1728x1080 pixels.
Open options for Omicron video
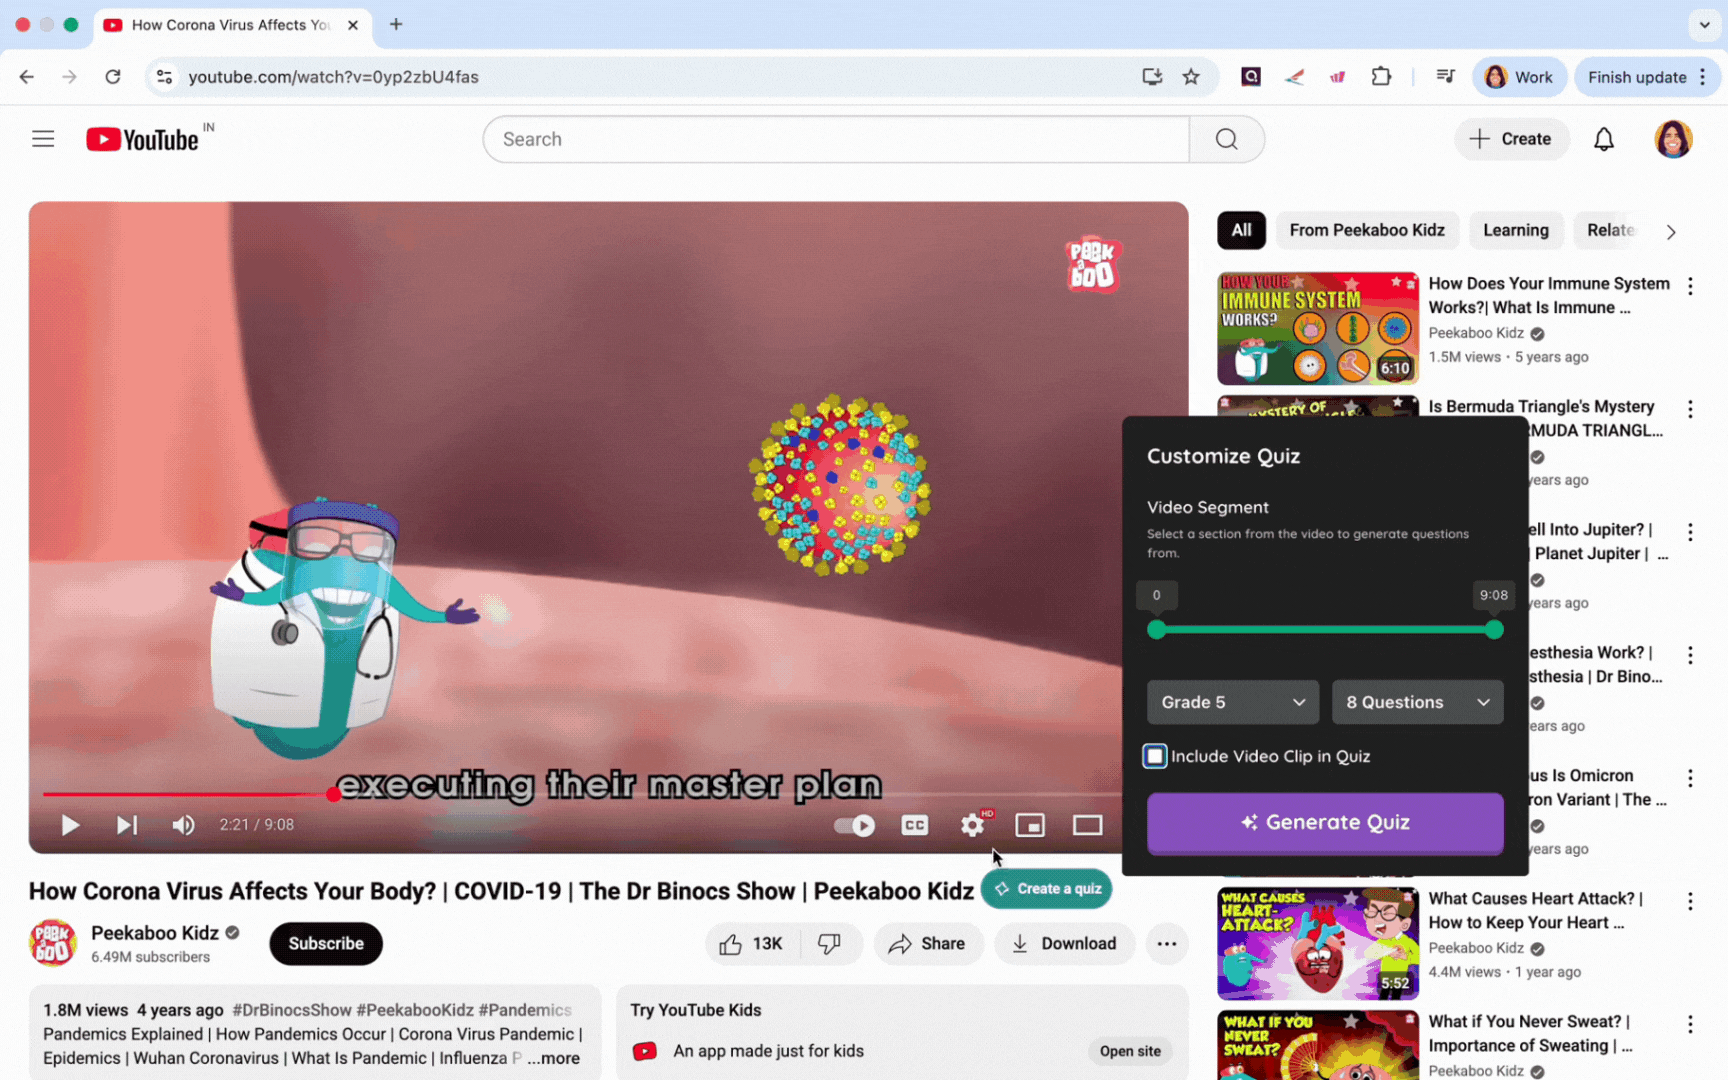[1690, 778]
